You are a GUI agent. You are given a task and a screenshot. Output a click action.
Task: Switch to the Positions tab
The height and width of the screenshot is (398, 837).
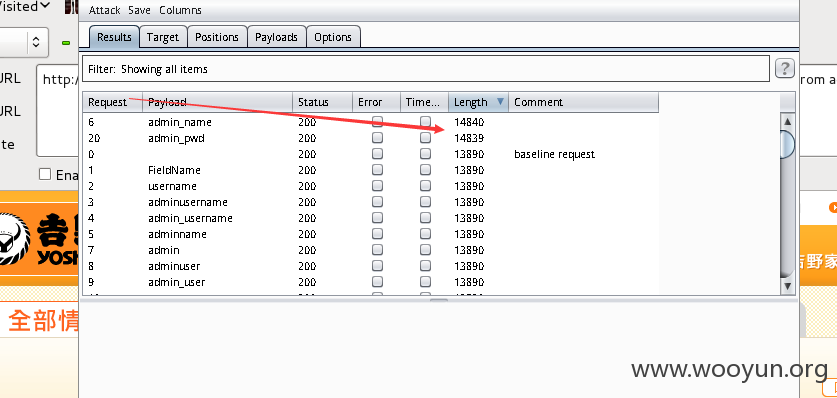(x=217, y=37)
